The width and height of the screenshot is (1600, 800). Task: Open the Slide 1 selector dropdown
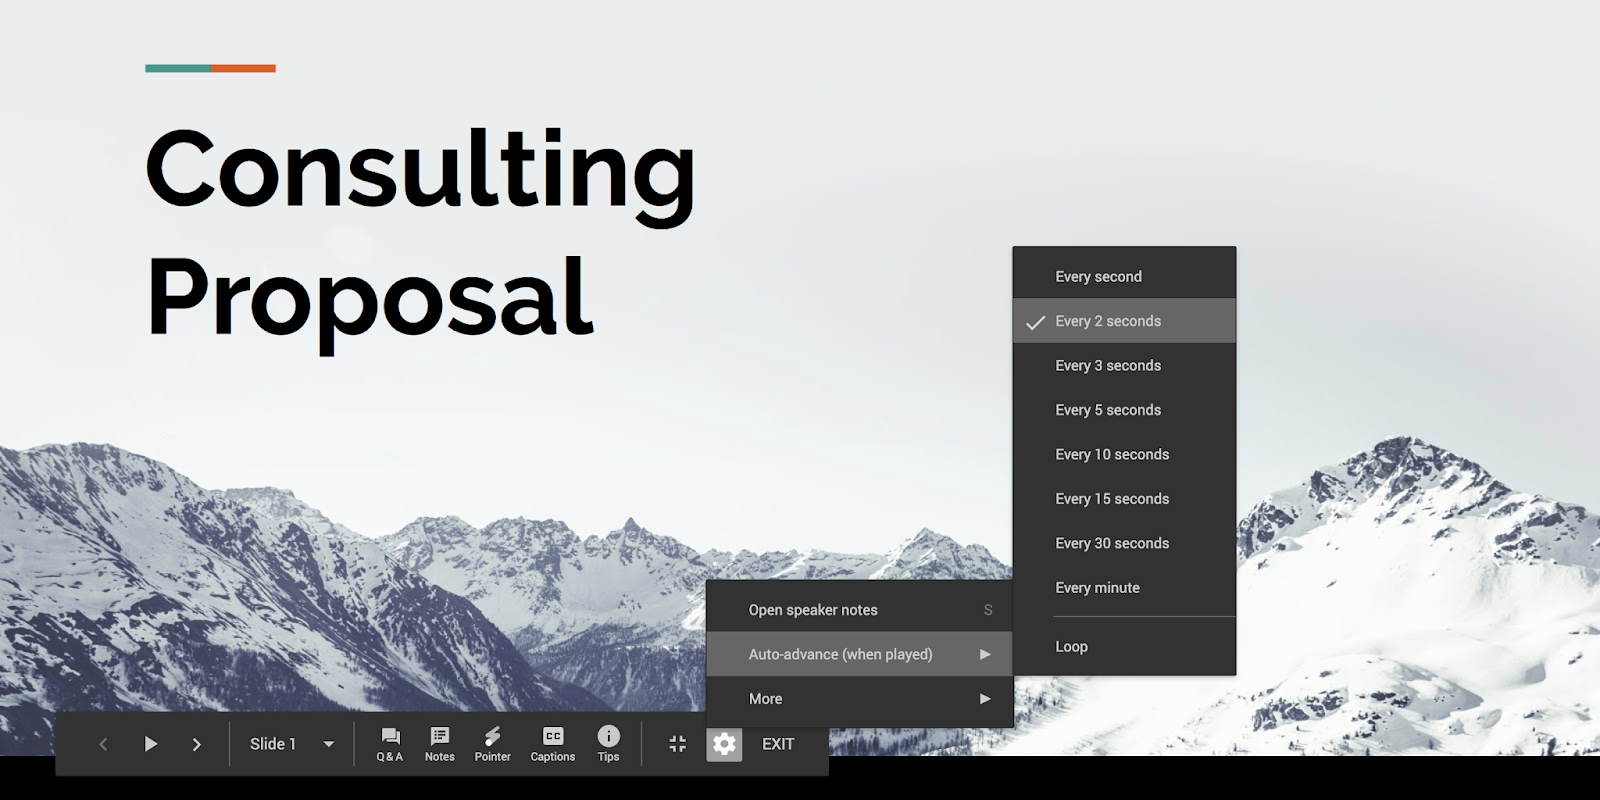pos(292,744)
